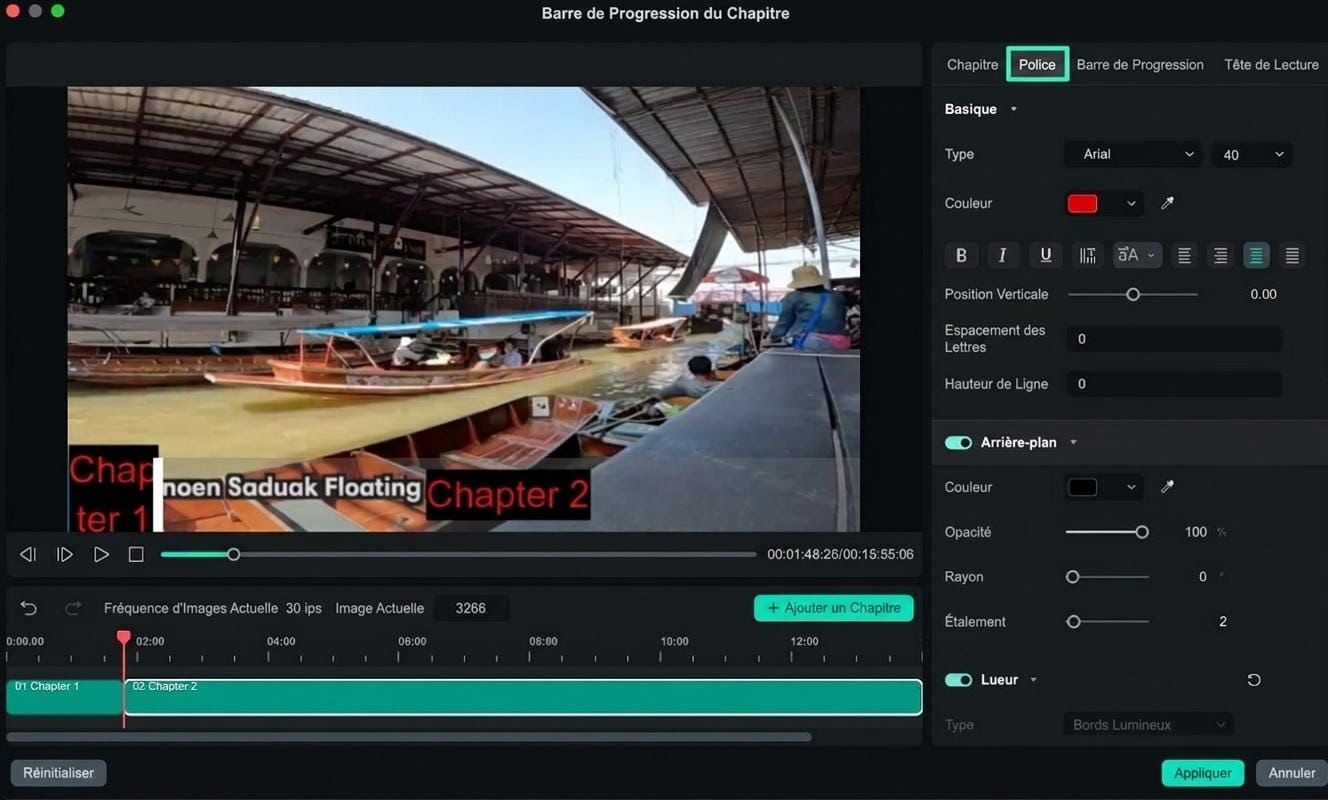Image resolution: width=1328 pixels, height=800 pixels.
Task: Open the Barre de Progression tab
Action: click(1140, 64)
